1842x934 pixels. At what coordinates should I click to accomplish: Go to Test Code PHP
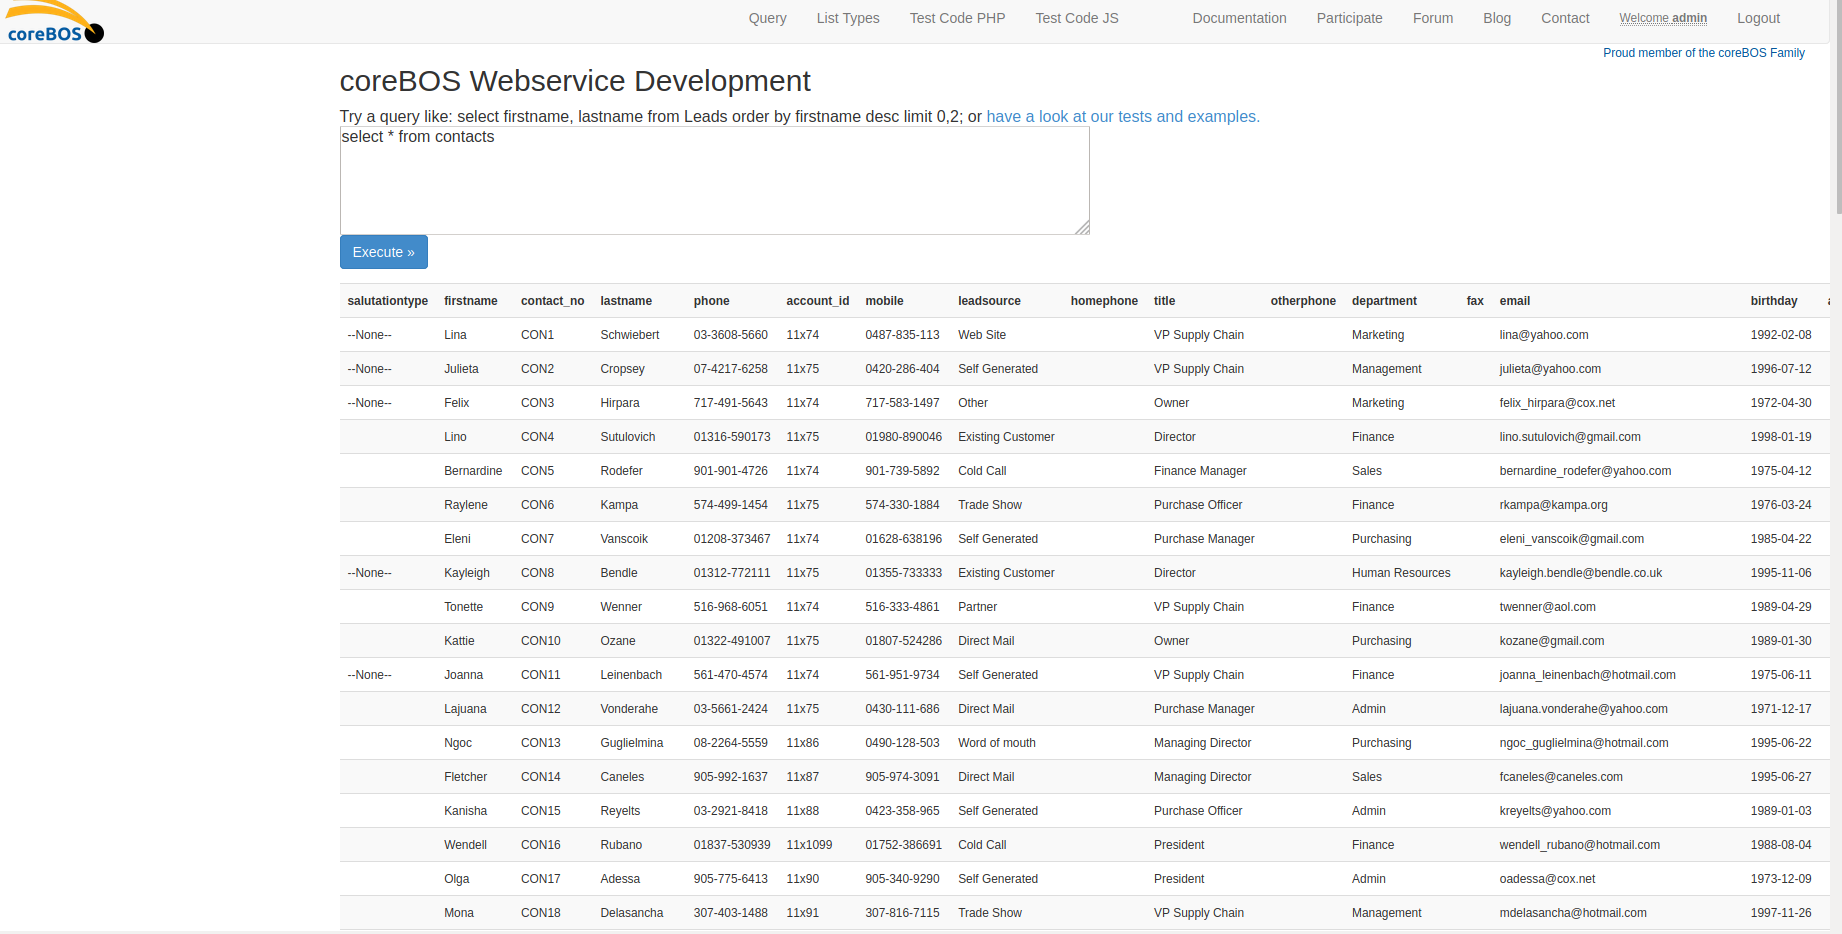[957, 18]
